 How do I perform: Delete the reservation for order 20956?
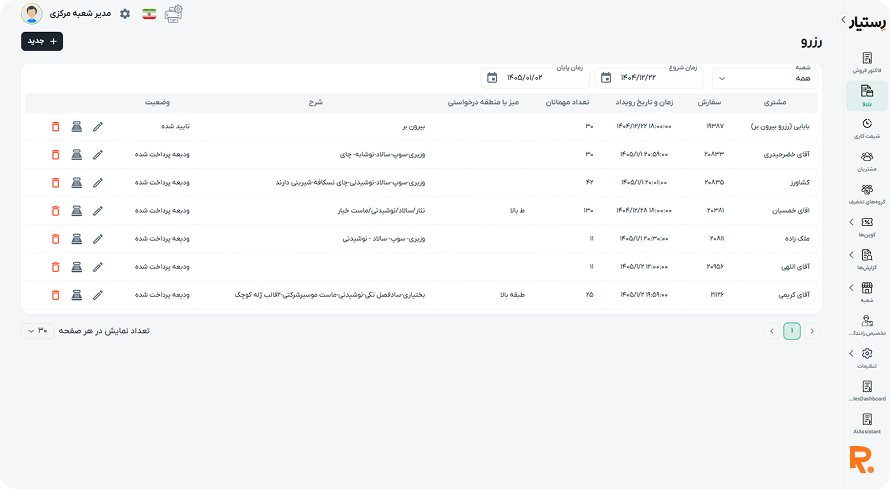pyautogui.click(x=55, y=267)
